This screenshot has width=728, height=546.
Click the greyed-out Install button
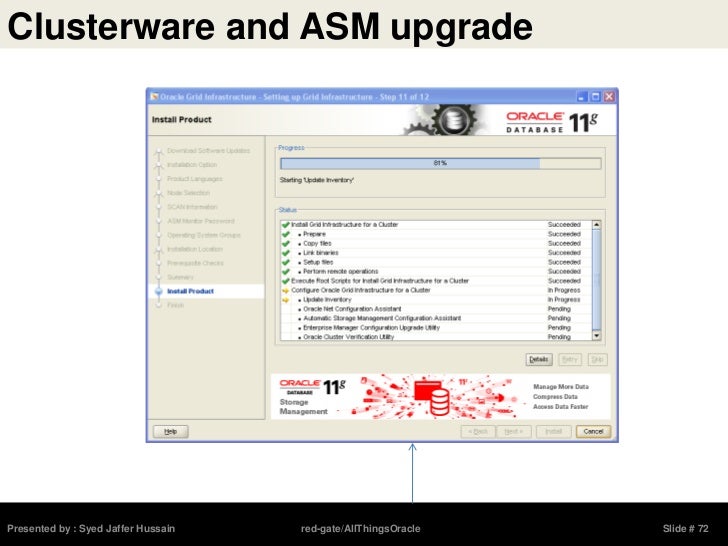[553, 431]
